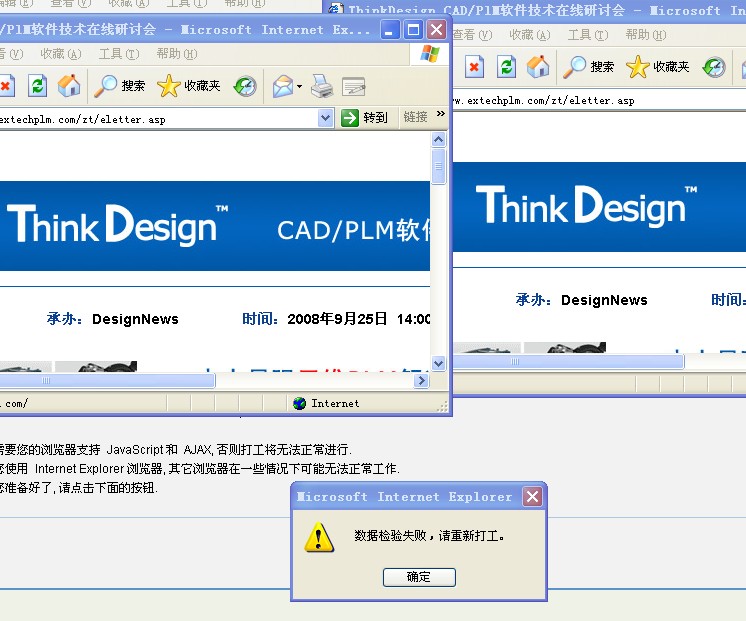
Task: Go Home in the front IE window
Action: coord(69,86)
